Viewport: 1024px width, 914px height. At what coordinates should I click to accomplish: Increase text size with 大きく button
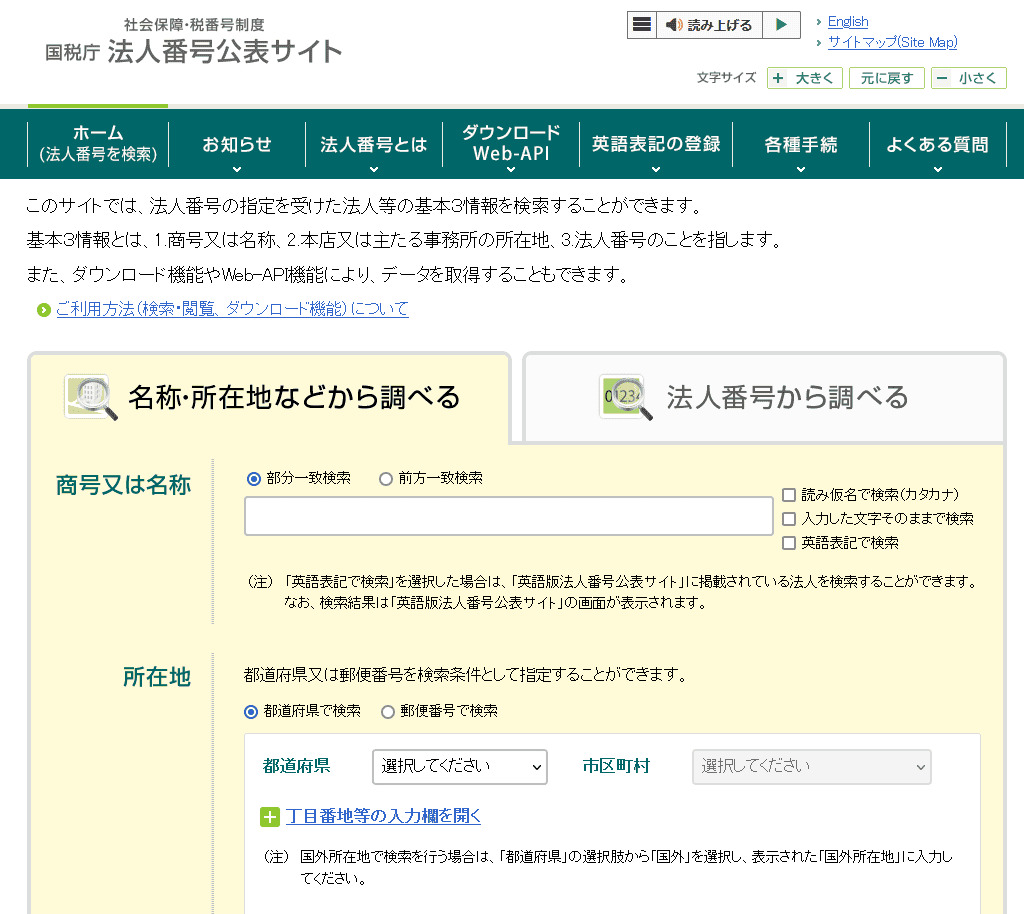[805, 78]
